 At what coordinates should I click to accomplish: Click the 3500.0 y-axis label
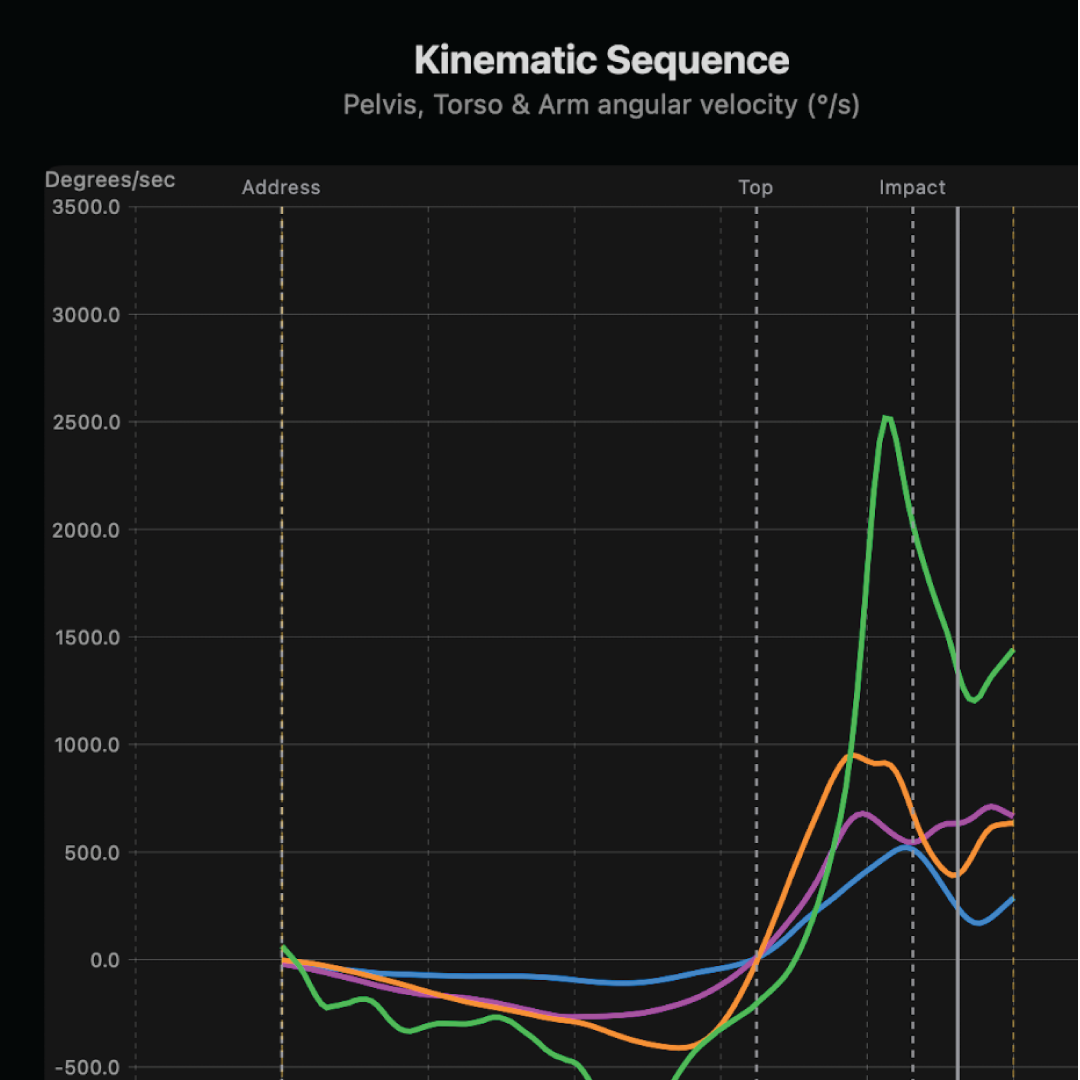point(85,207)
